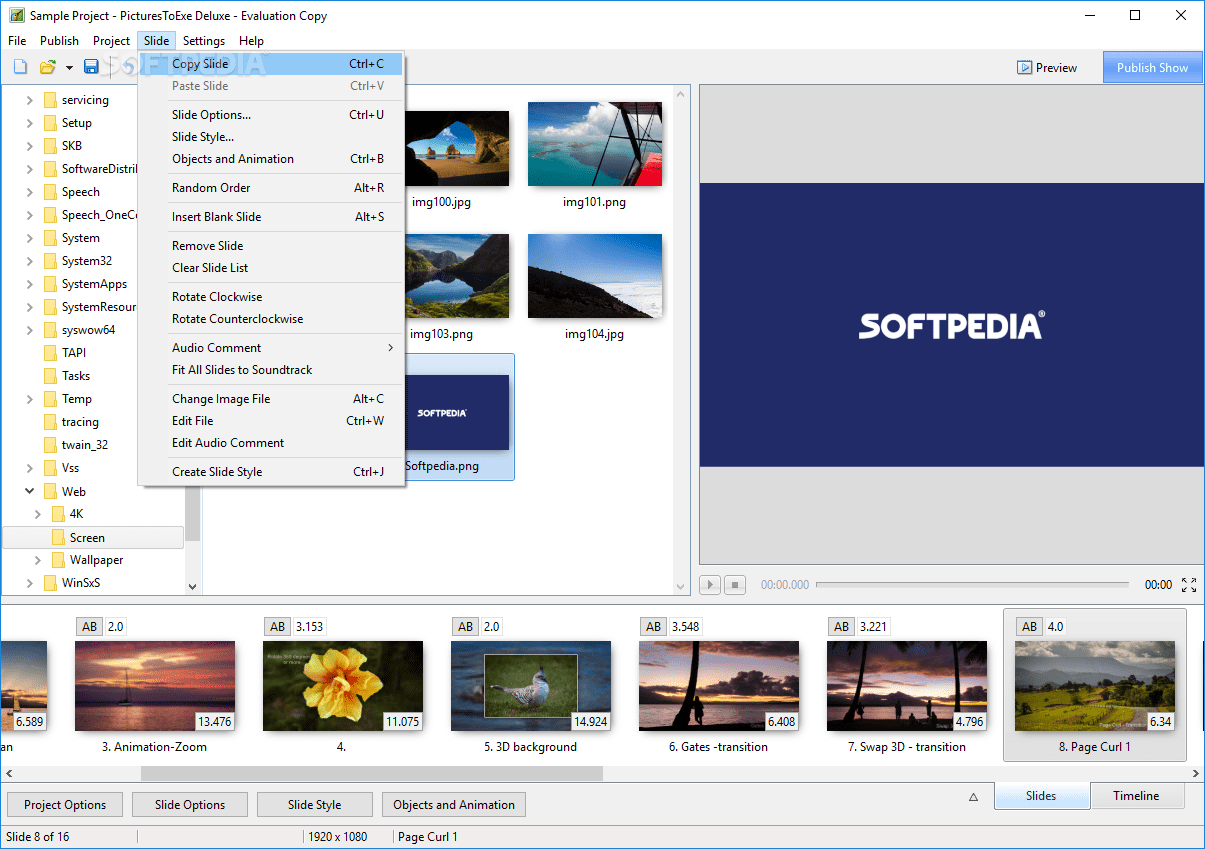Screen dimensions: 1205x849
Task: Expand the servicing folder
Action: tap(29, 100)
